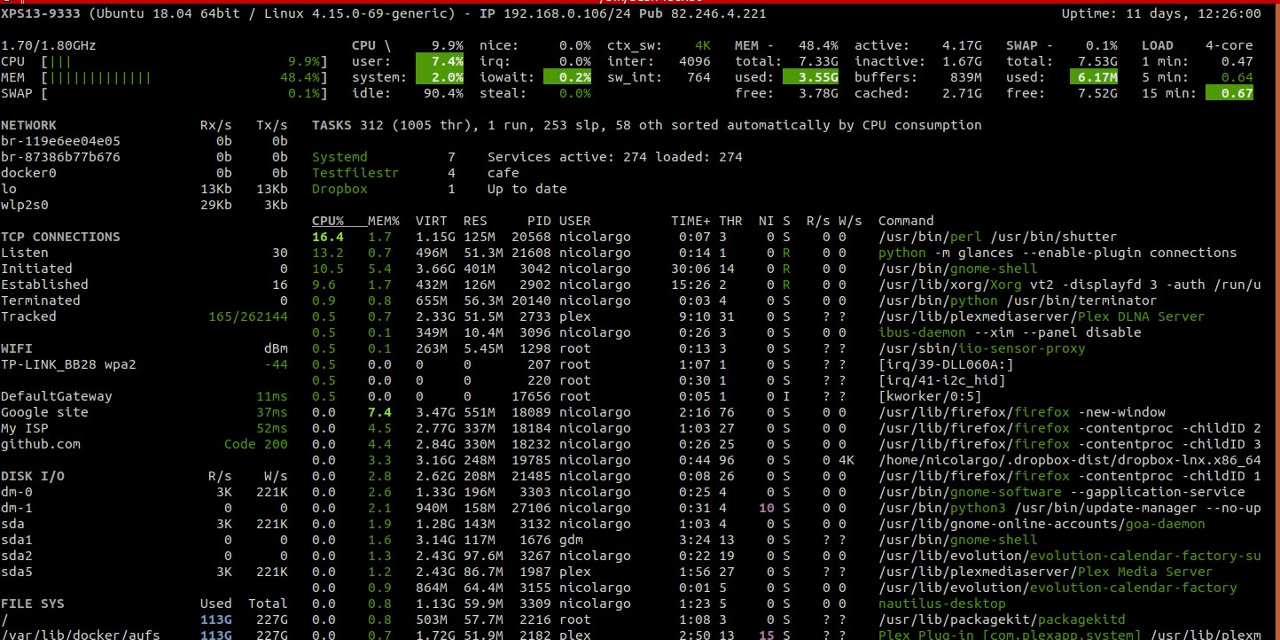The width and height of the screenshot is (1280, 640).
Task: Click the FILE SYS section header
Action: pos(32,605)
